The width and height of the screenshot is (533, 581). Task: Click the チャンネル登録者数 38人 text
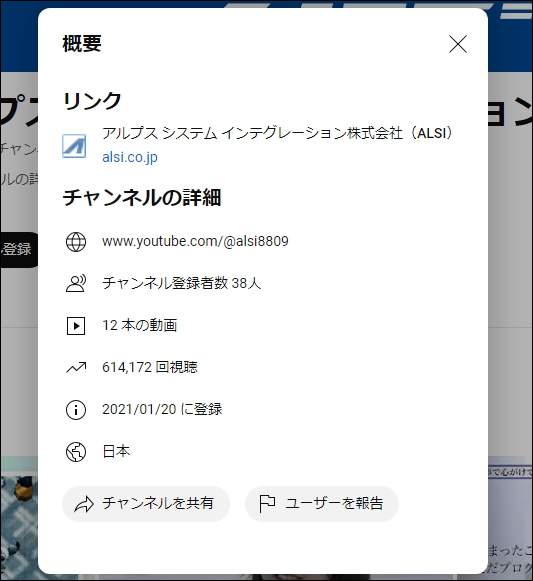click(x=182, y=283)
